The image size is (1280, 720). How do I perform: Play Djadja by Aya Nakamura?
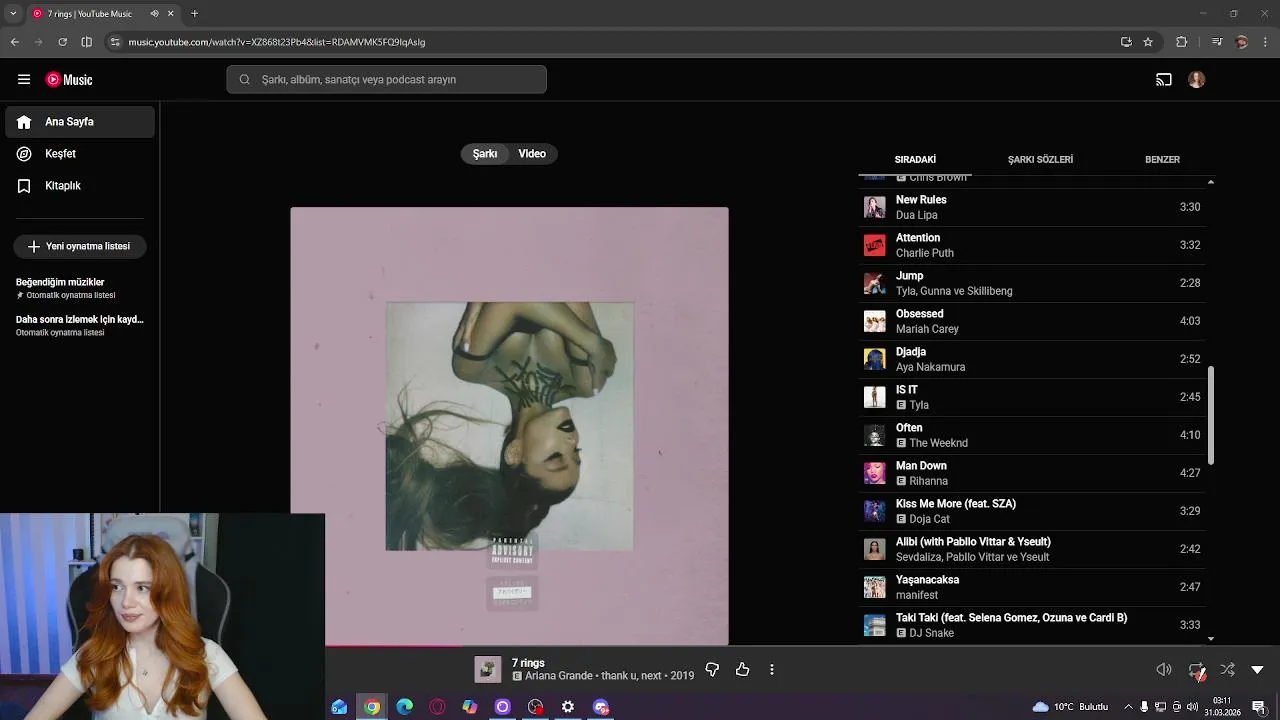pyautogui.click(x=1032, y=359)
